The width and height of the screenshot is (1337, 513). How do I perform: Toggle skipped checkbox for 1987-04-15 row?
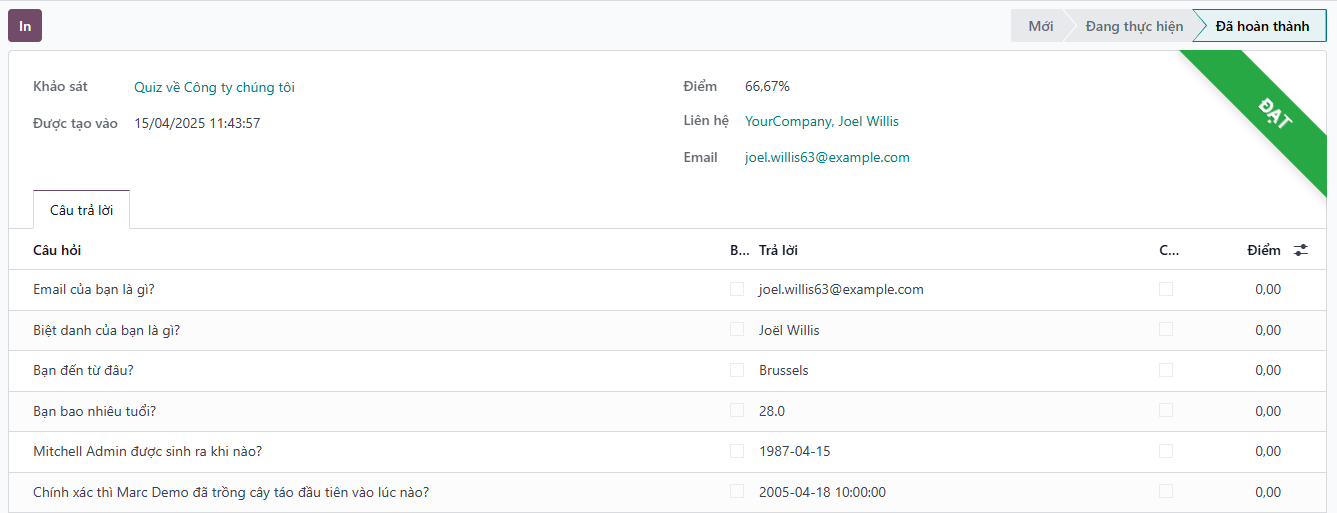click(737, 451)
